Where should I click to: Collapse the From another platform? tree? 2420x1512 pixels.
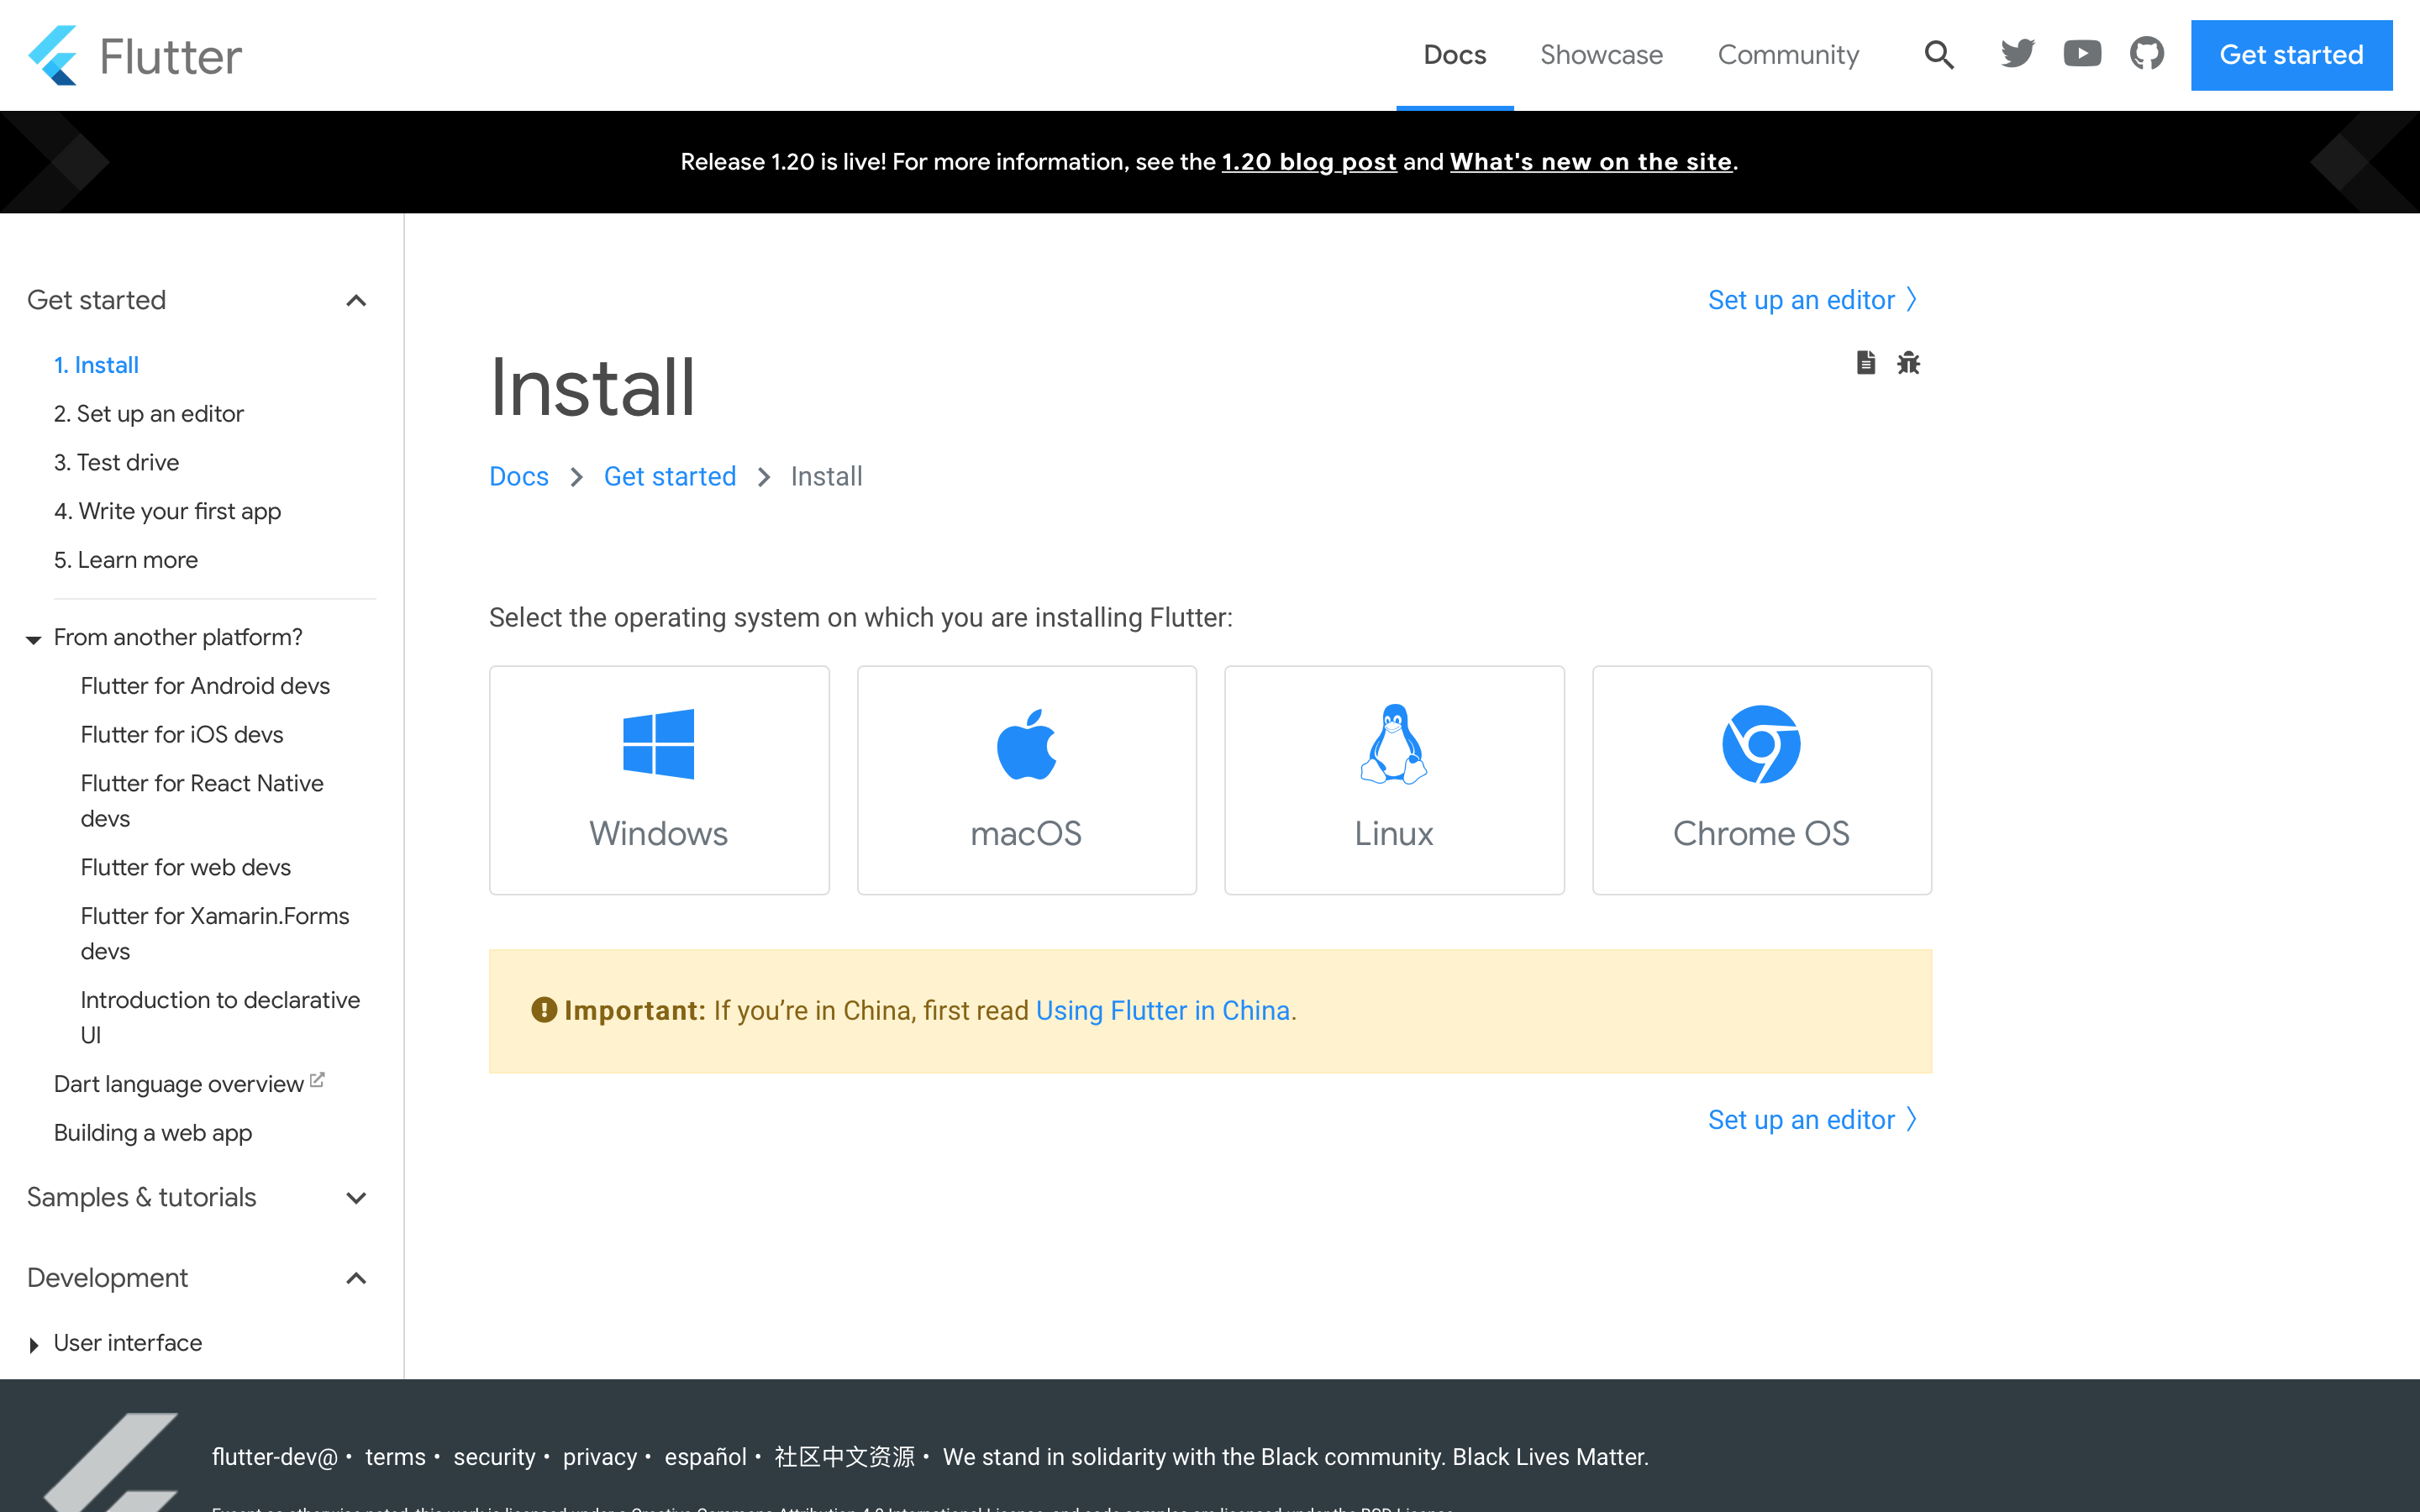(x=33, y=640)
